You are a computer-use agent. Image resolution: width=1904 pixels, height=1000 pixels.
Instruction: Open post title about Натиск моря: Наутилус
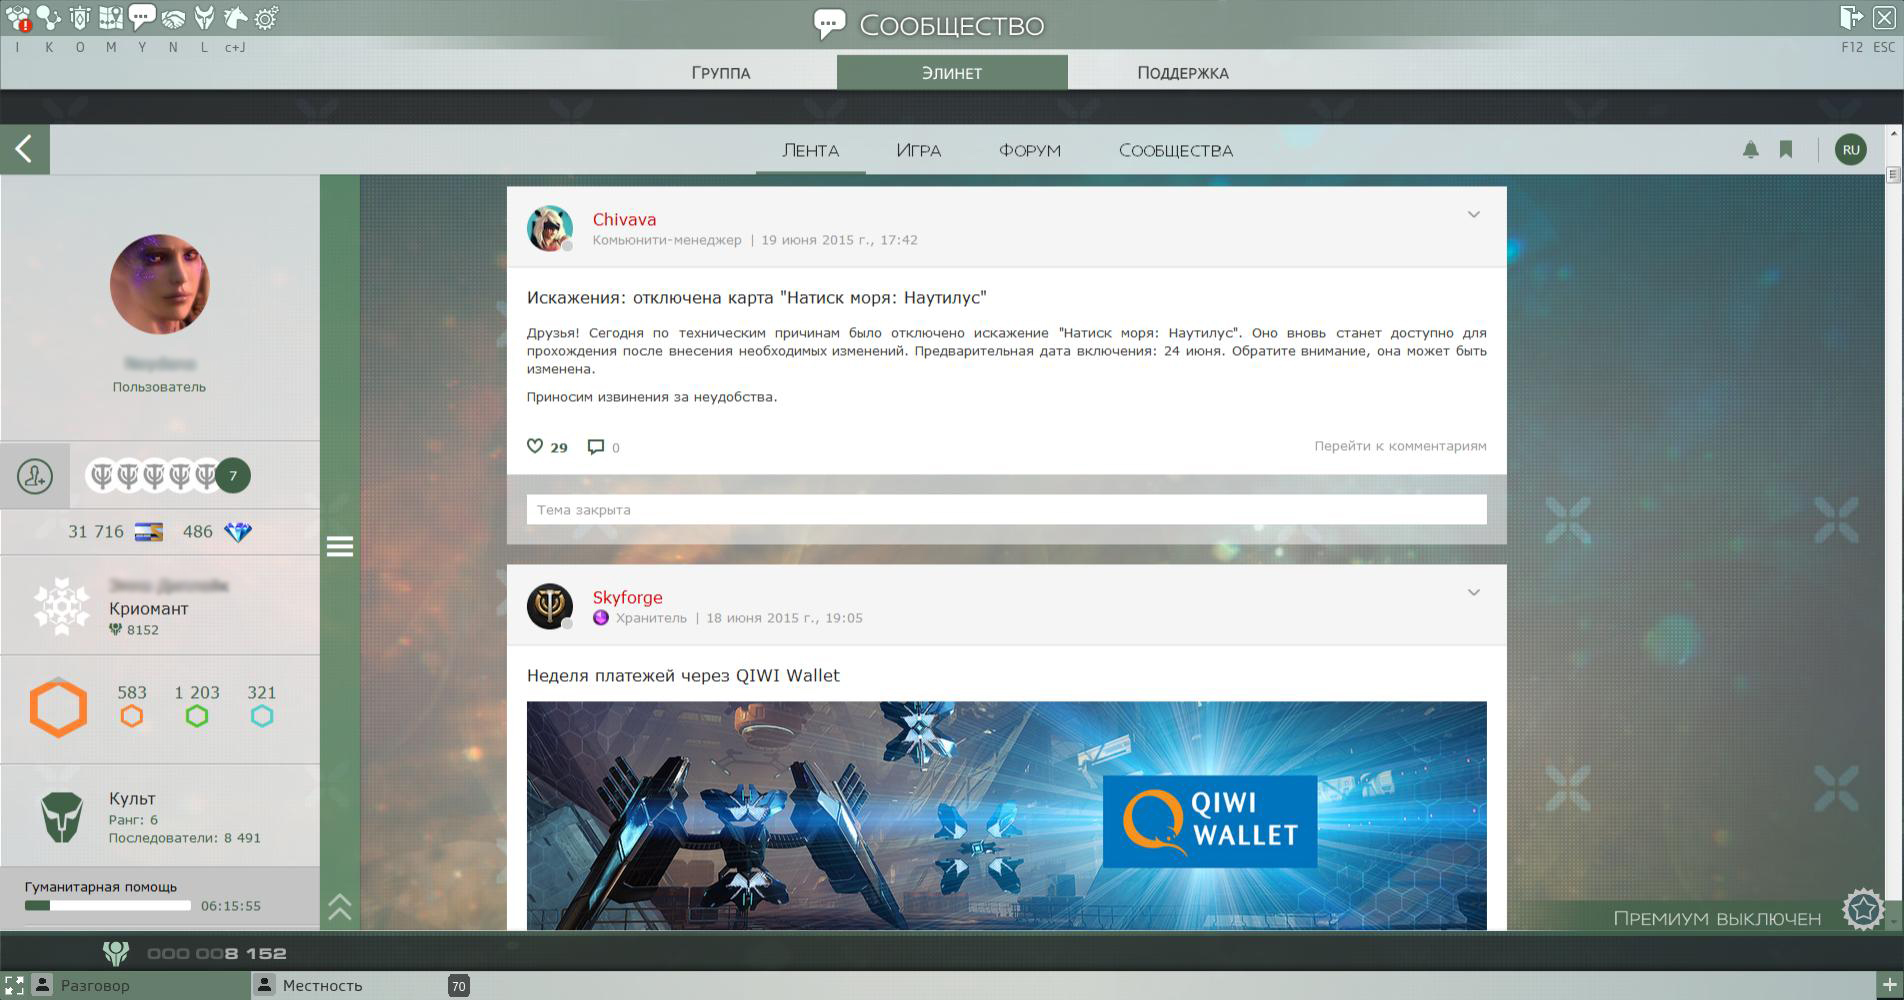click(x=757, y=298)
